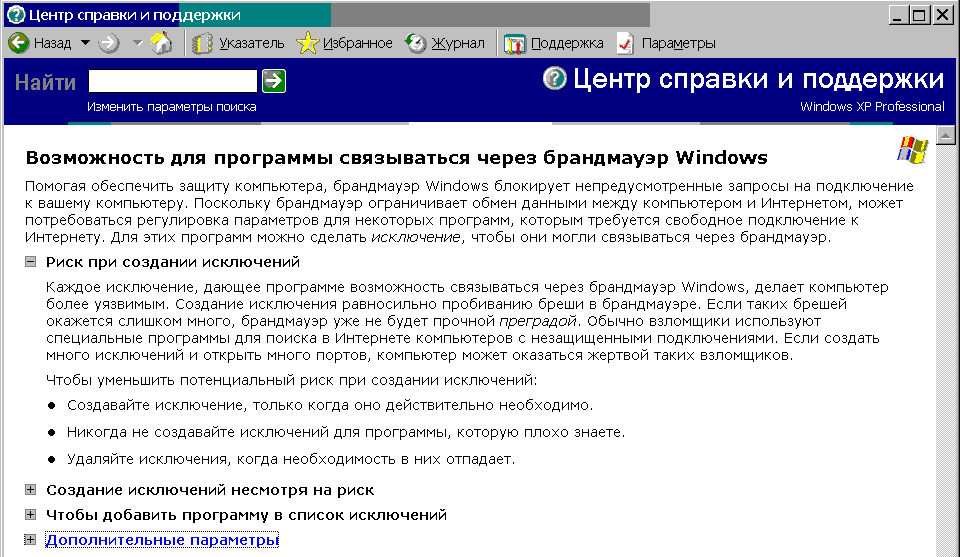This screenshot has width=960, height=557.
Task: Open Изменить параметры поиска link
Action: 171,107
